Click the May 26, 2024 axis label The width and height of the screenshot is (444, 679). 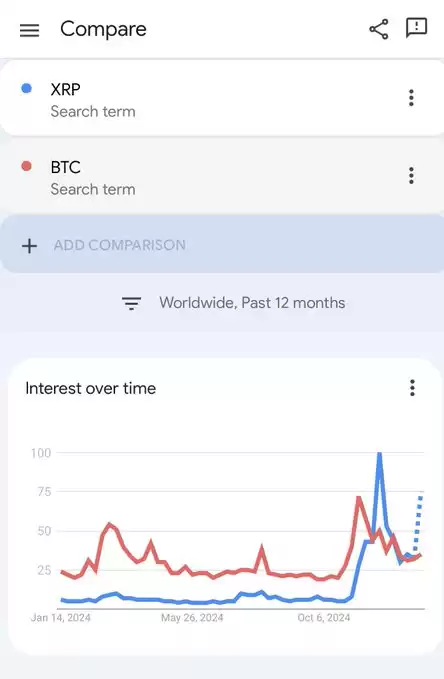click(x=192, y=618)
